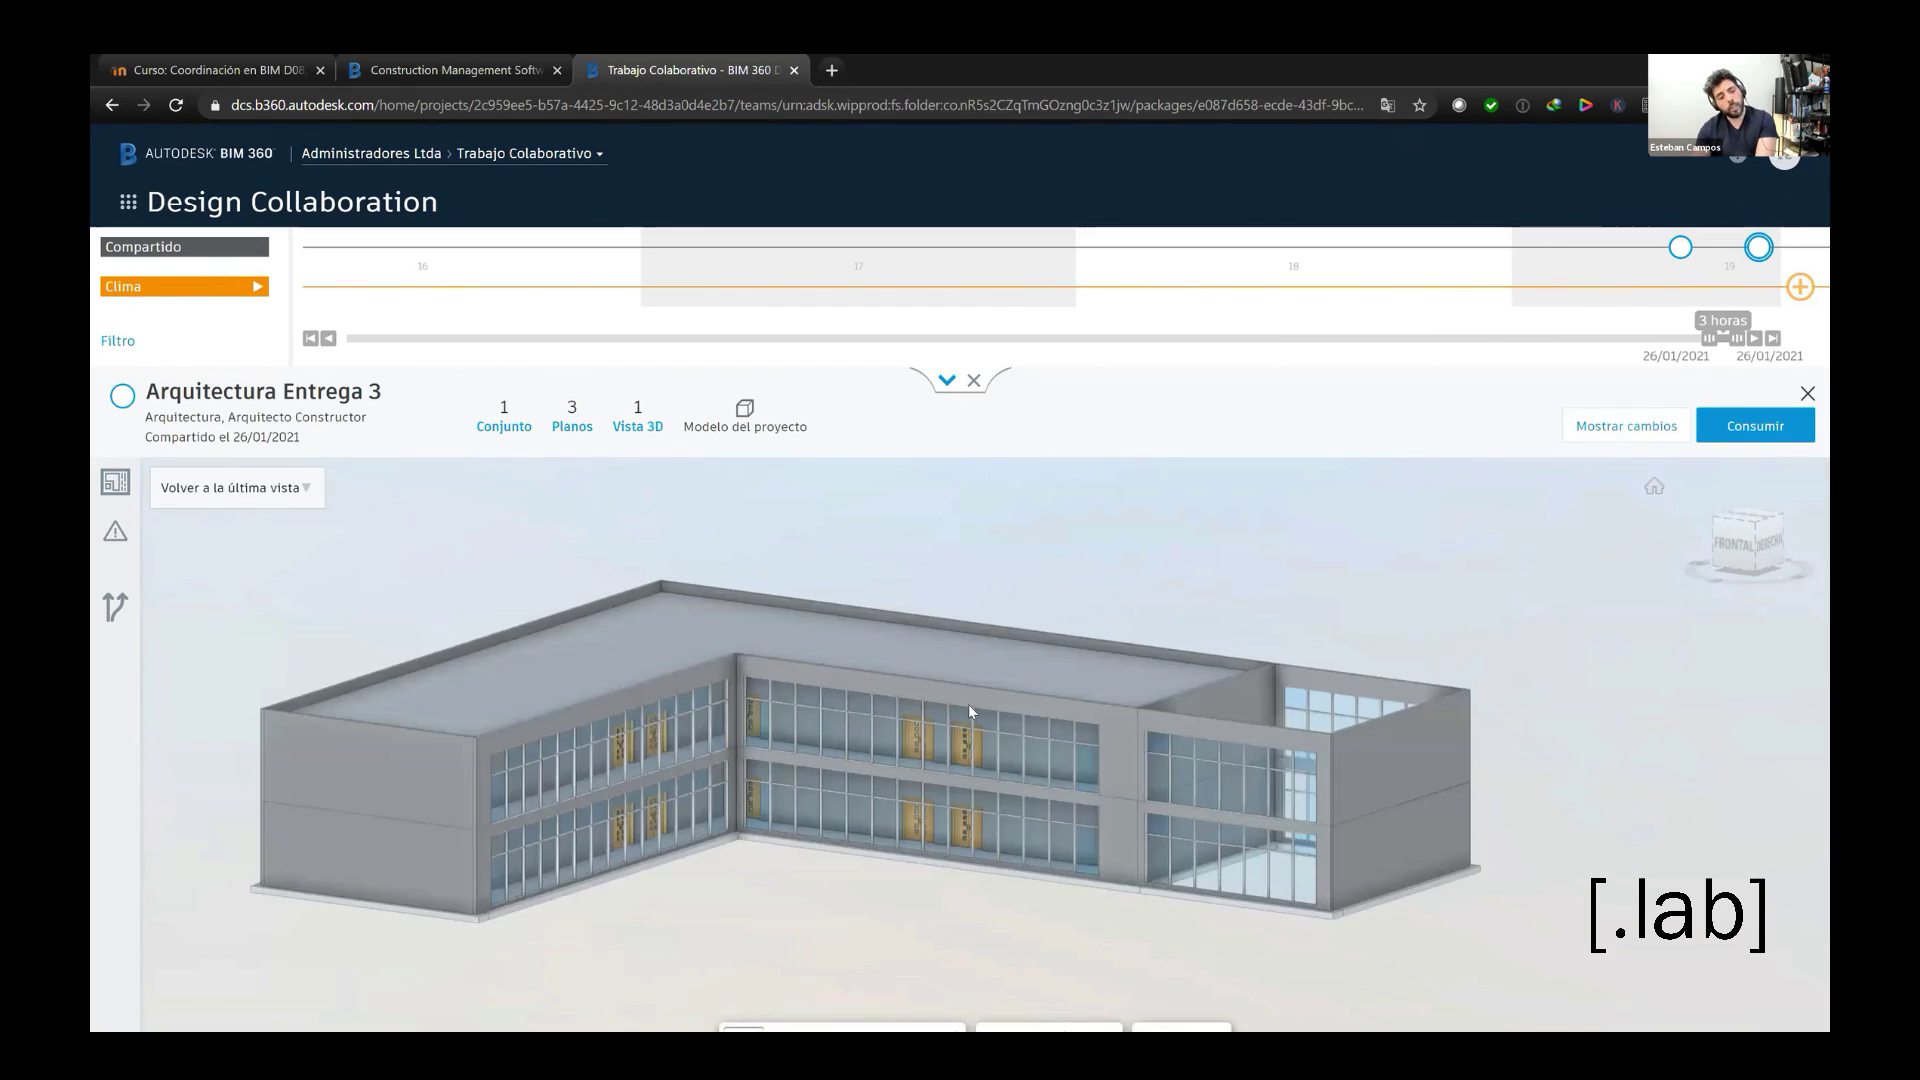Open the issues warning triangle icon
The height and width of the screenshot is (1080, 1920).
point(115,531)
